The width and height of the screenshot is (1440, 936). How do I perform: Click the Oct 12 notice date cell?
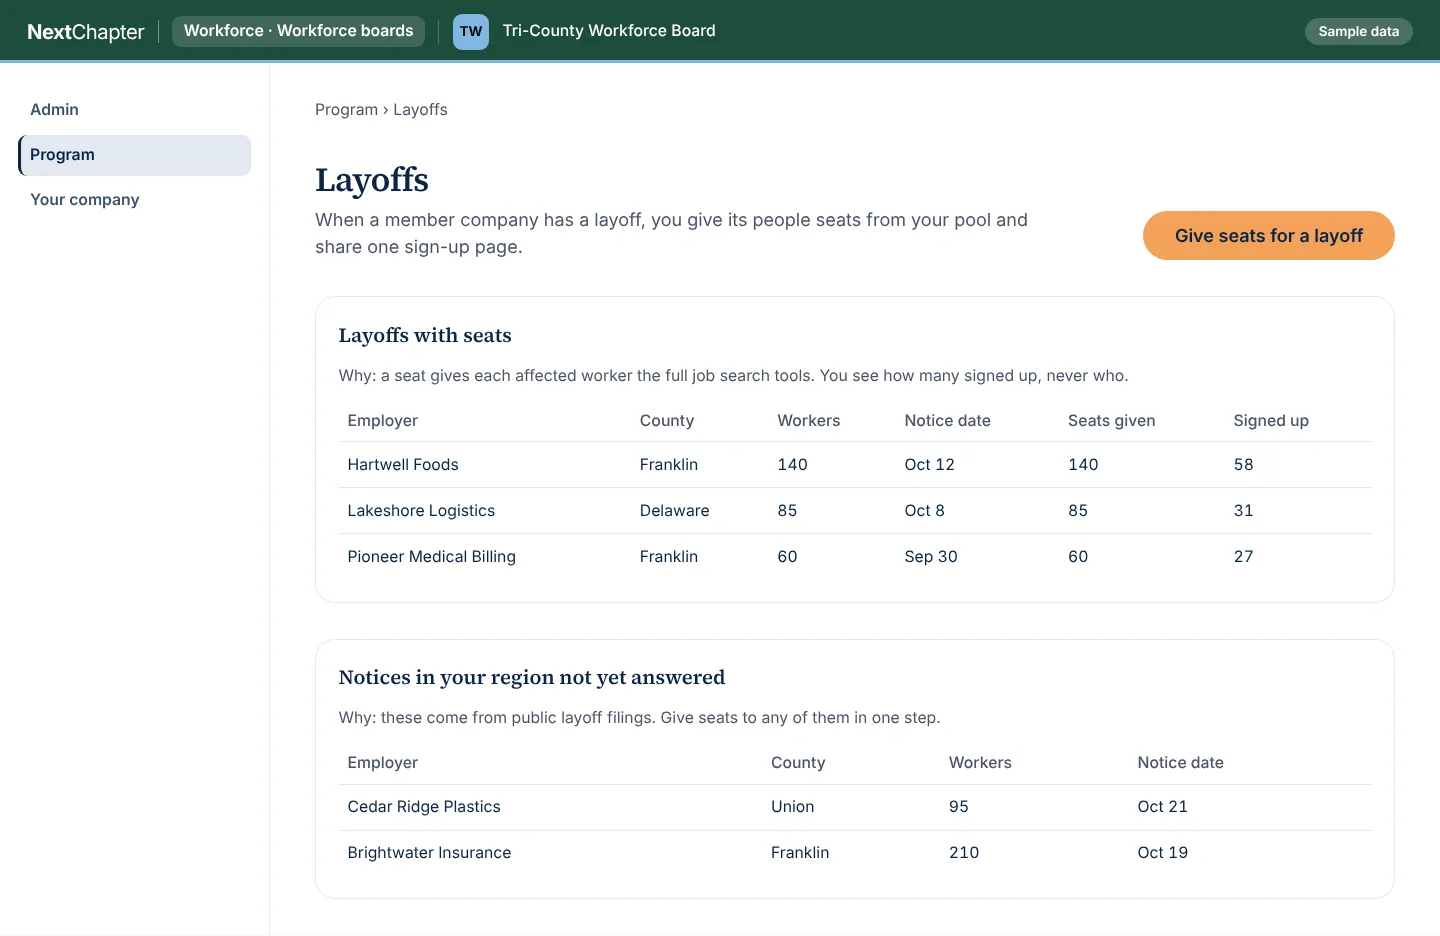929,465
